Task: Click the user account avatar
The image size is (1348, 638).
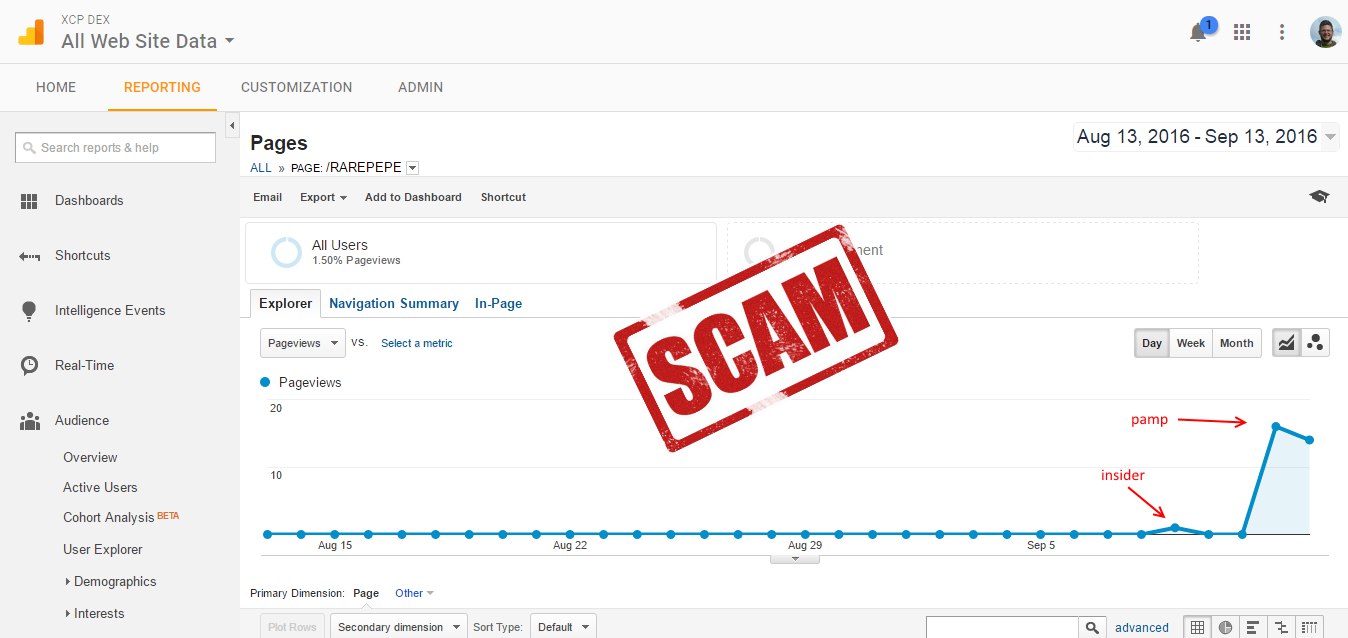Action: tap(1325, 32)
